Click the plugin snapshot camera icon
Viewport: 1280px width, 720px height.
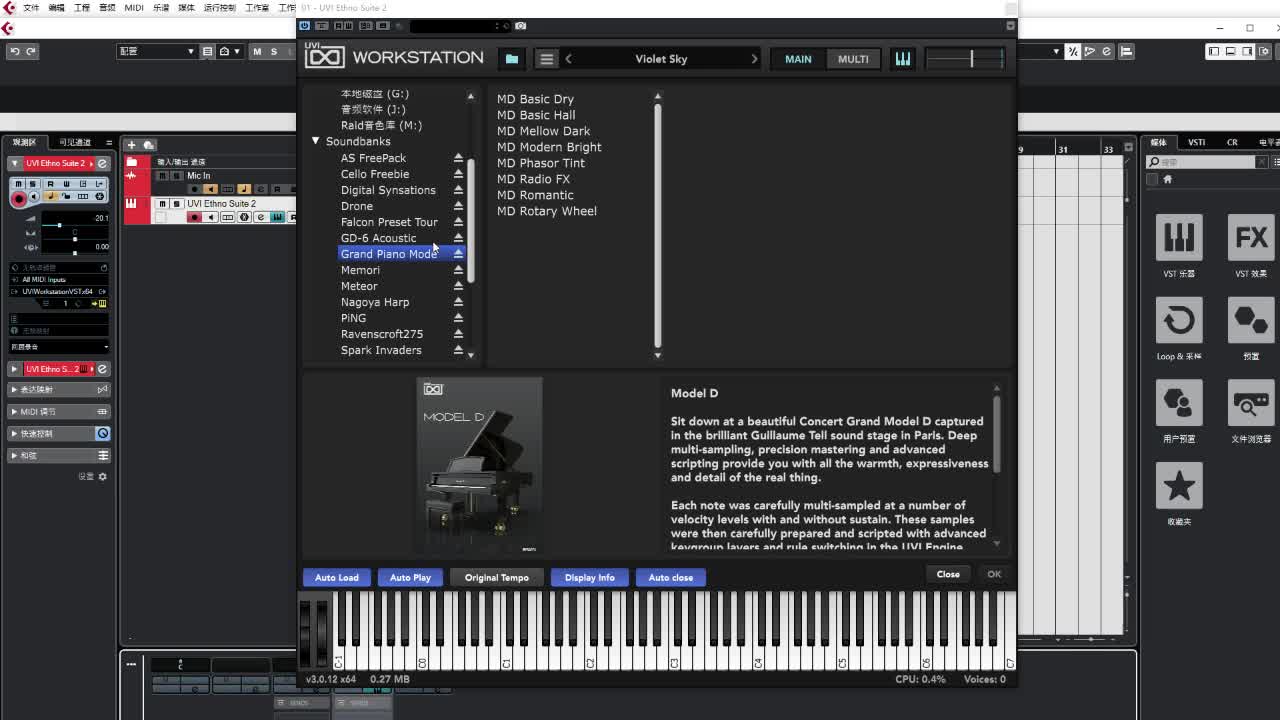tap(520, 26)
